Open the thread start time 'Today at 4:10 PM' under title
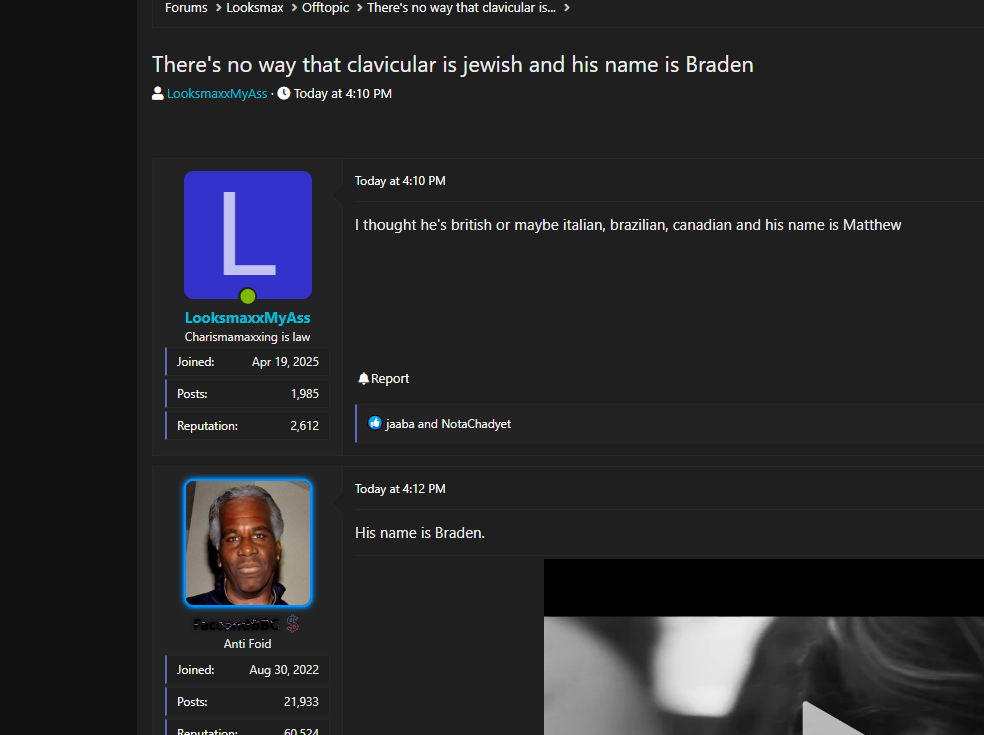Viewport: 984px width, 735px height. coord(343,94)
